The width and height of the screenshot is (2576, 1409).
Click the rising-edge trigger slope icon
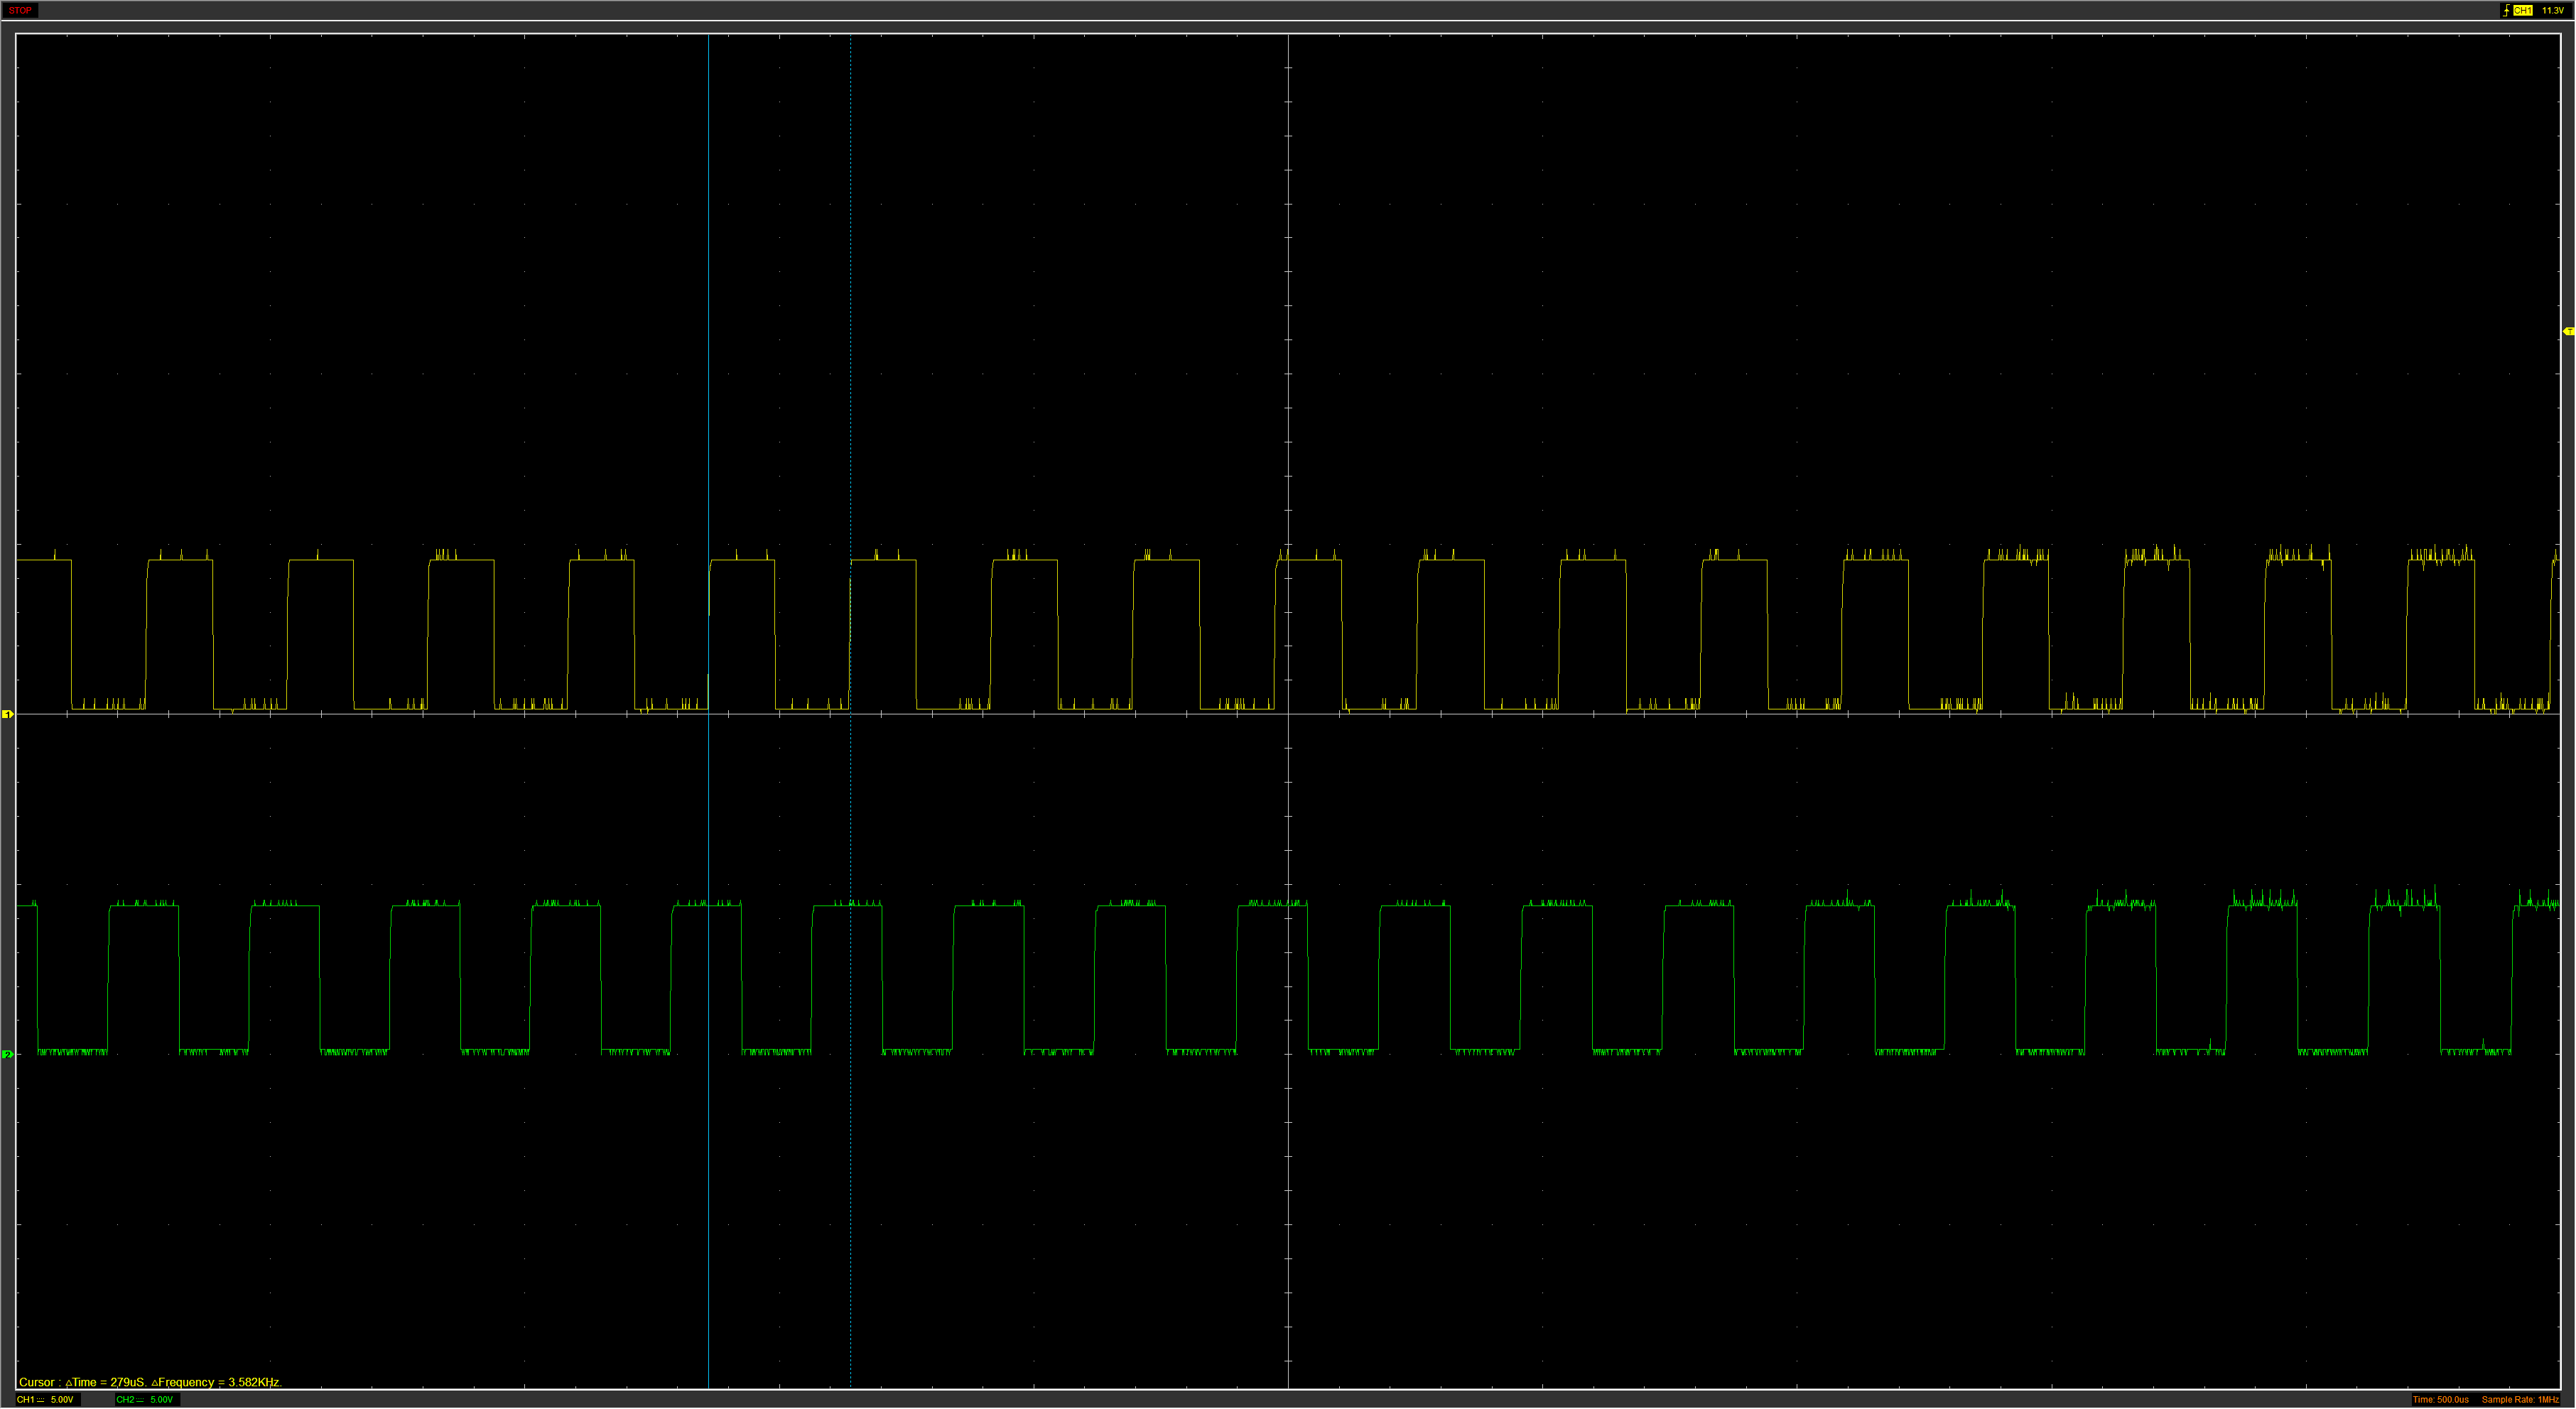pyautogui.click(x=2506, y=10)
